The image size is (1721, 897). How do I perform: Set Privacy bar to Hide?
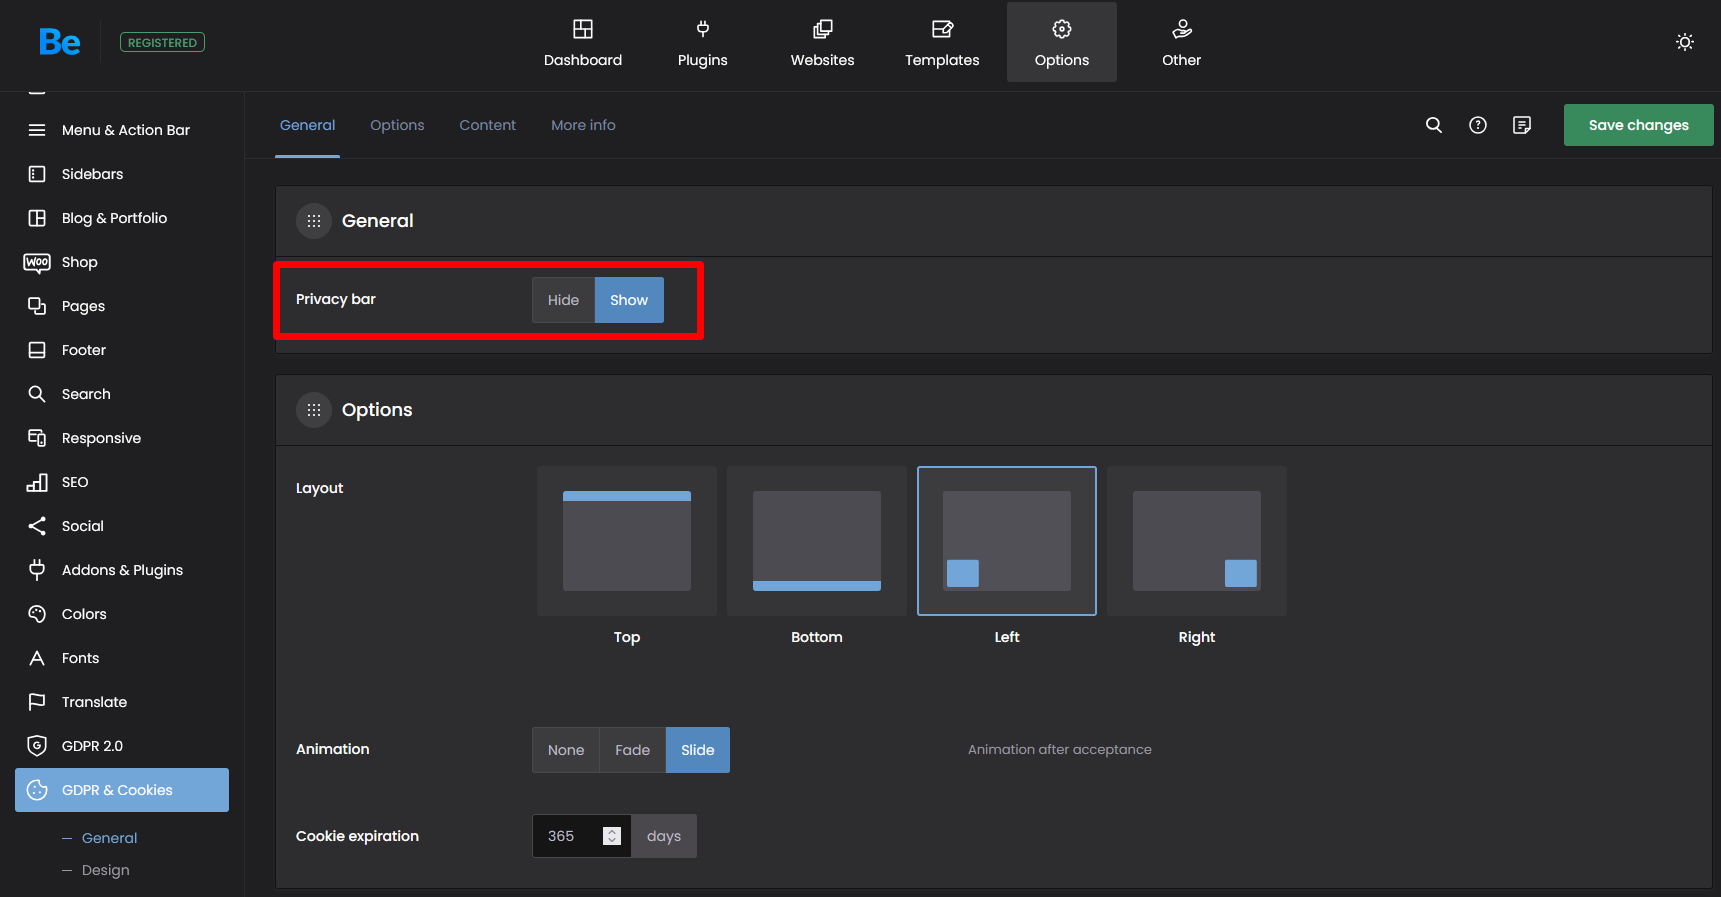pyautogui.click(x=563, y=300)
